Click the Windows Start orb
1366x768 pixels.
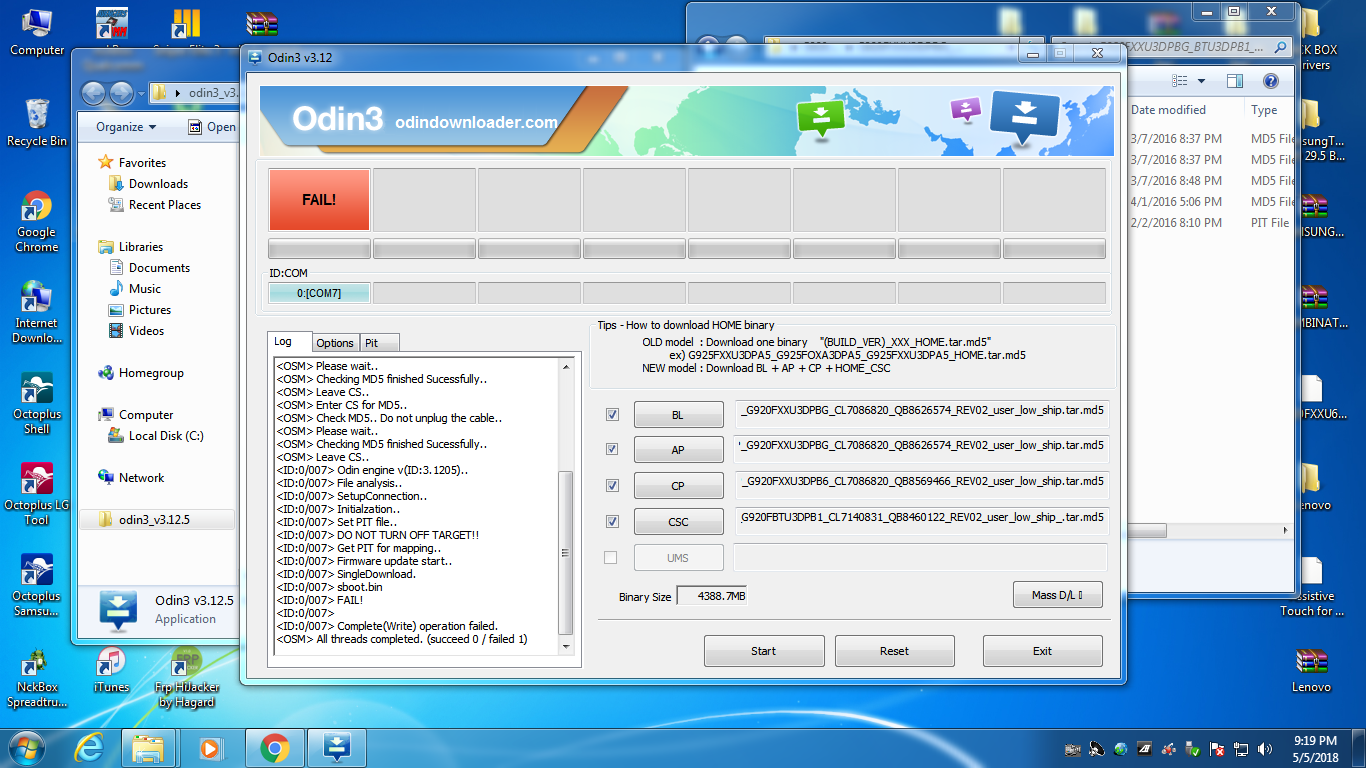click(x=25, y=747)
